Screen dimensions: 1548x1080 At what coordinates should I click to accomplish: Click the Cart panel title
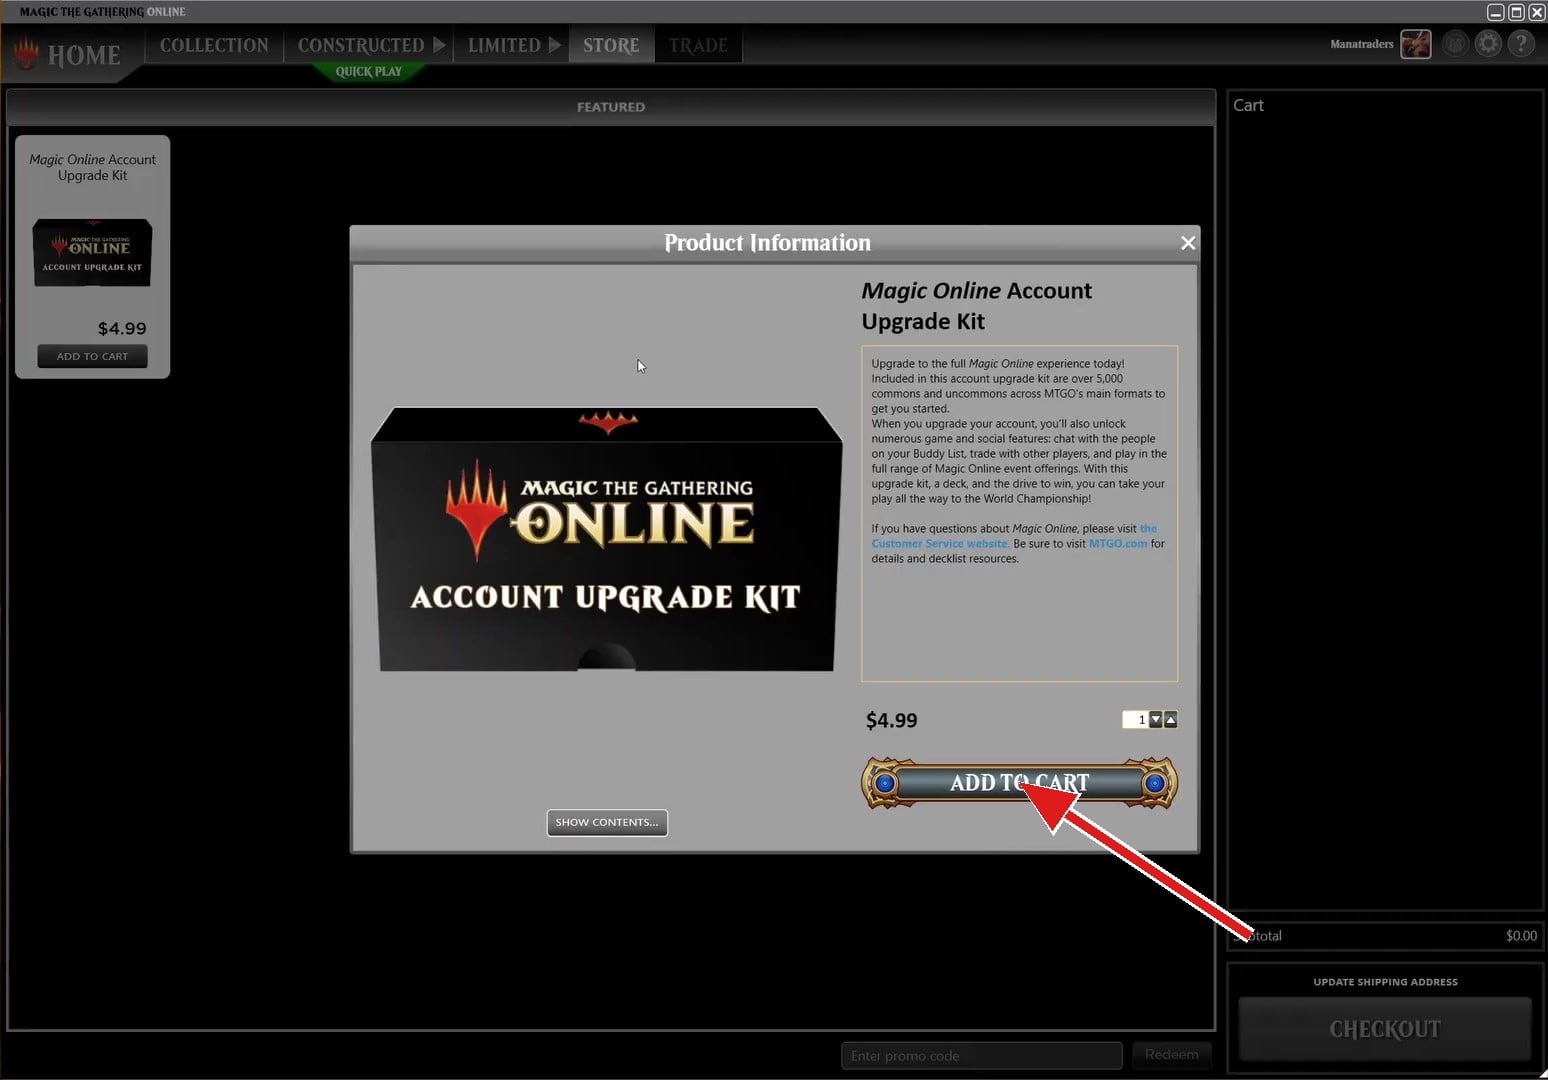1248,105
